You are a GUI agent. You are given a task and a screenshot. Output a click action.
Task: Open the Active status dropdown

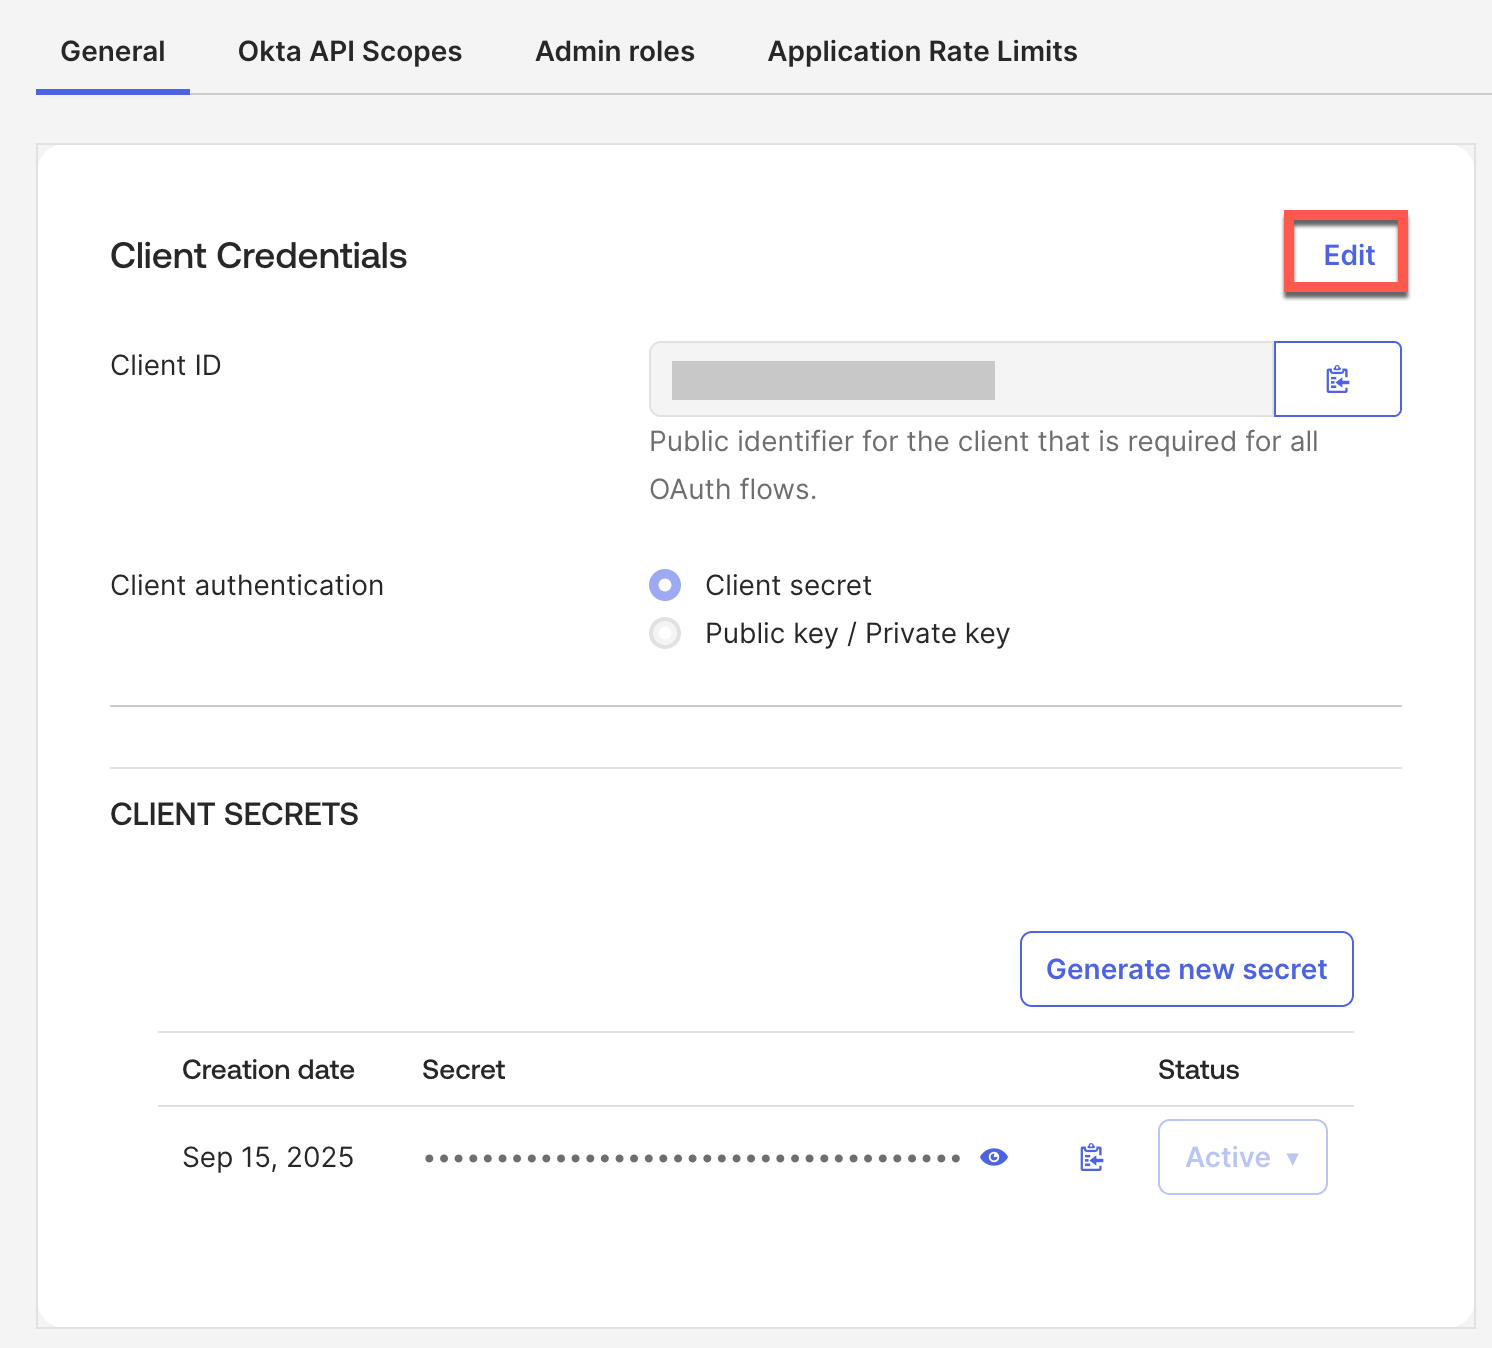pyautogui.click(x=1242, y=1157)
